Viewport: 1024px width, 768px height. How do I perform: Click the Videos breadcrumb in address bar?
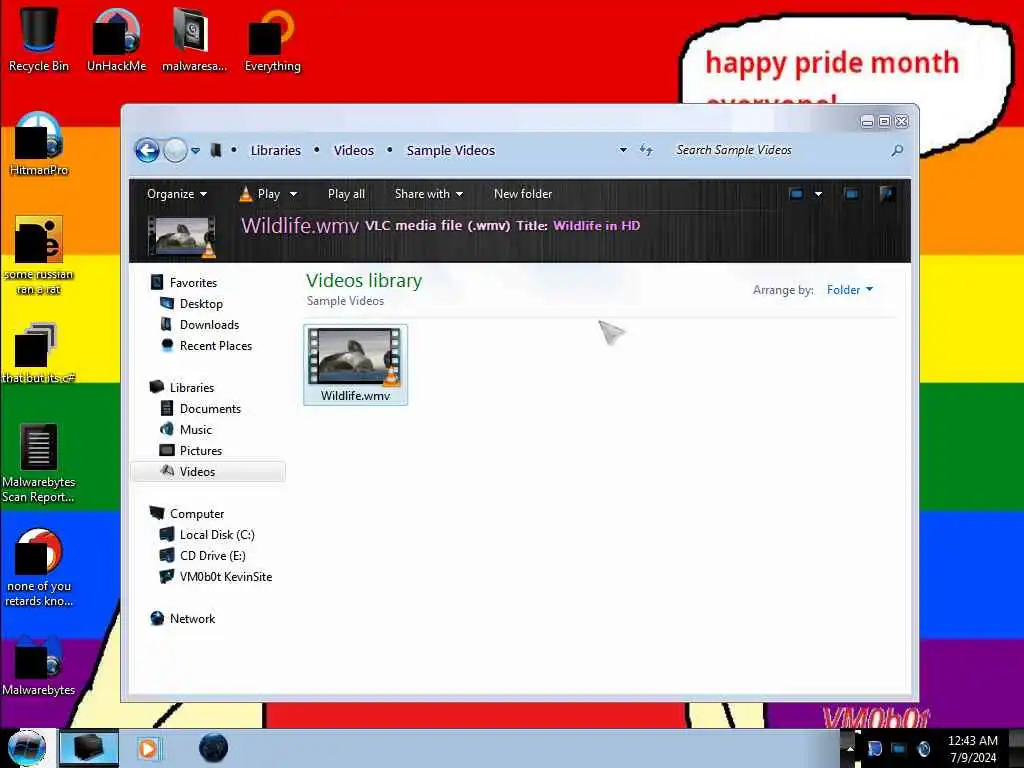353,150
